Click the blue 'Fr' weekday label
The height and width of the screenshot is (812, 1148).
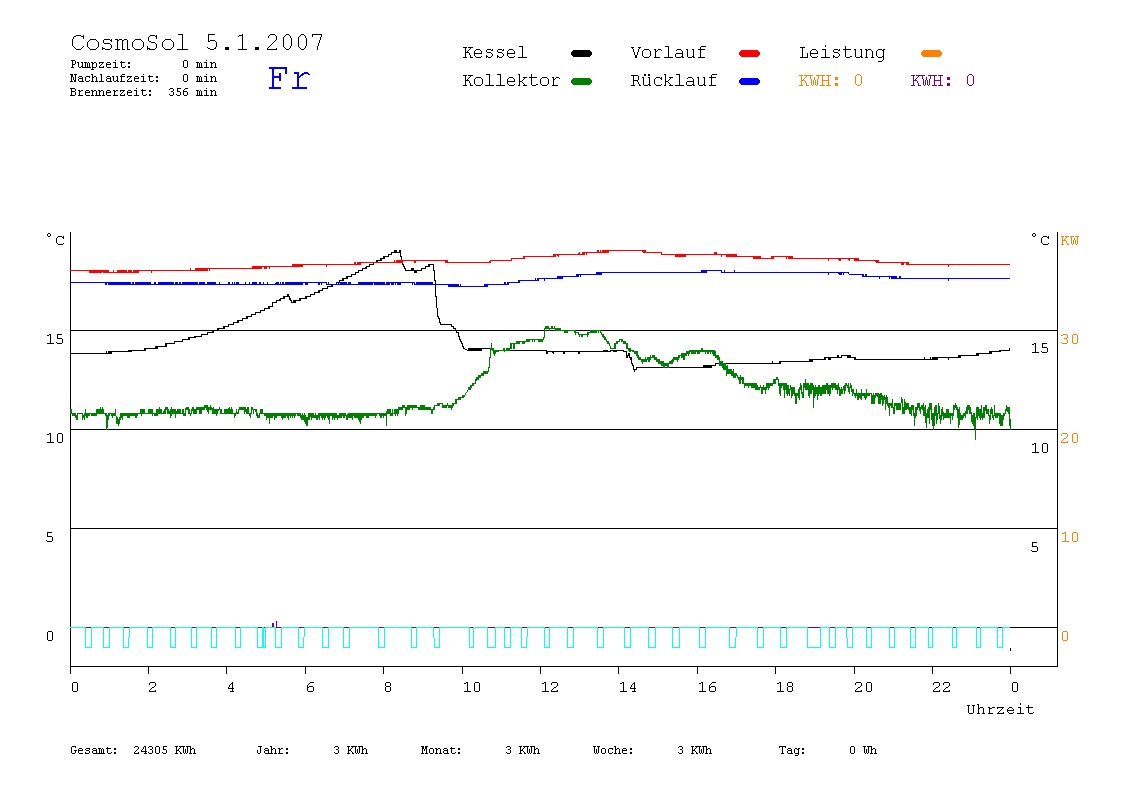pos(289,78)
